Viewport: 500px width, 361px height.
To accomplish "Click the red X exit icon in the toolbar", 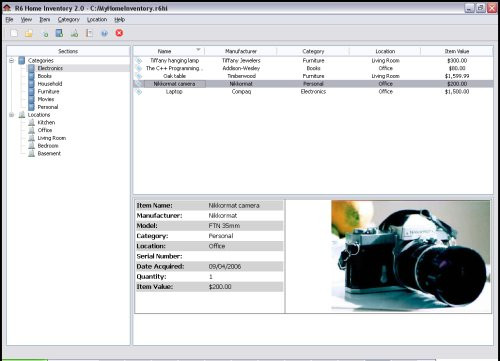I will 119,33.
